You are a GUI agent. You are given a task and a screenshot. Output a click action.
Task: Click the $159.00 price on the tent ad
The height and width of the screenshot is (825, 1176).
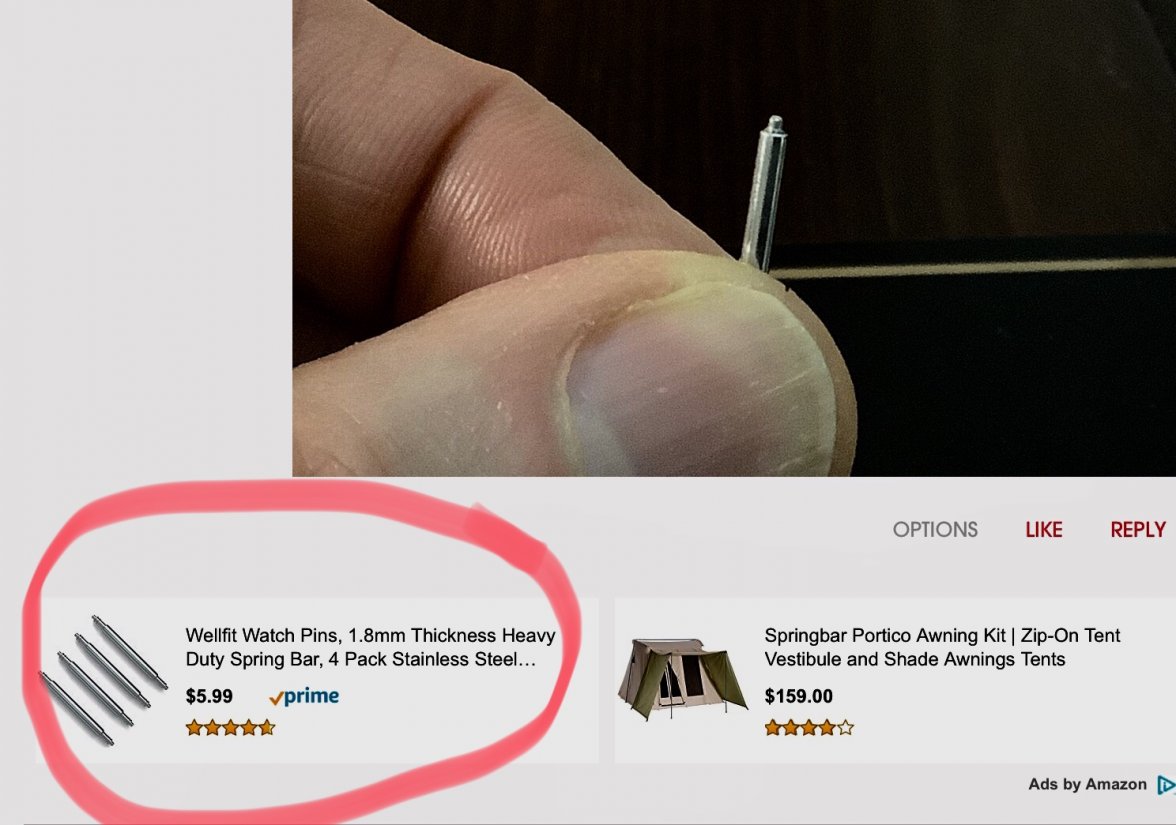tap(799, 696)
